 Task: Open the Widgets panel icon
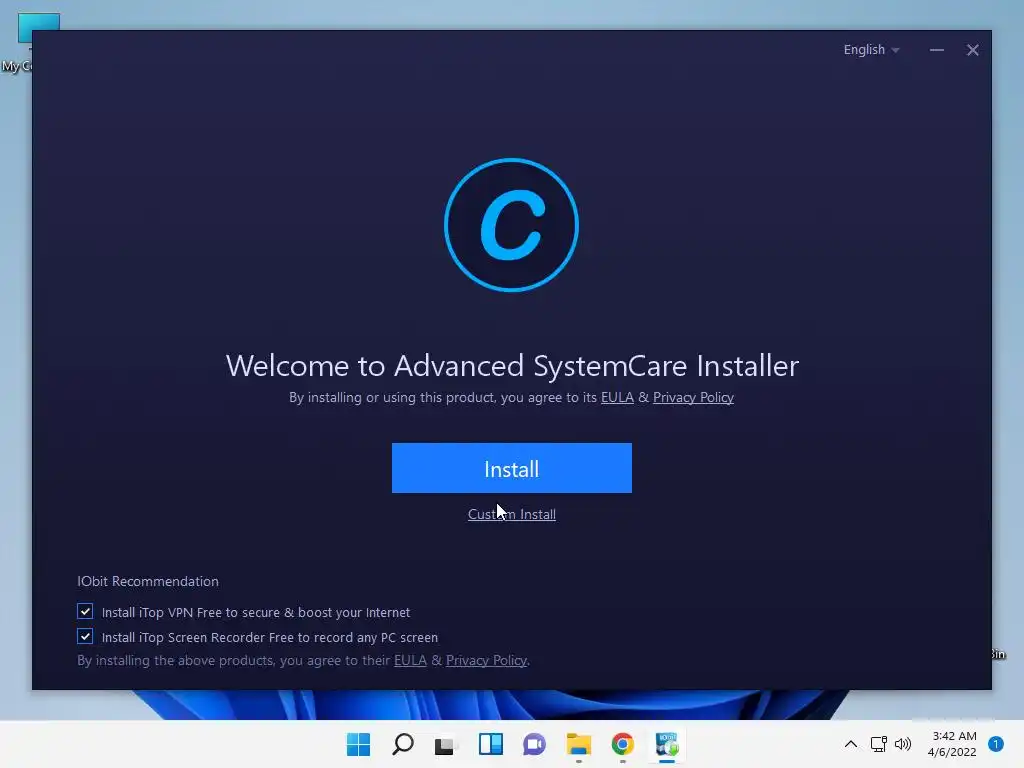click(490, 744)
